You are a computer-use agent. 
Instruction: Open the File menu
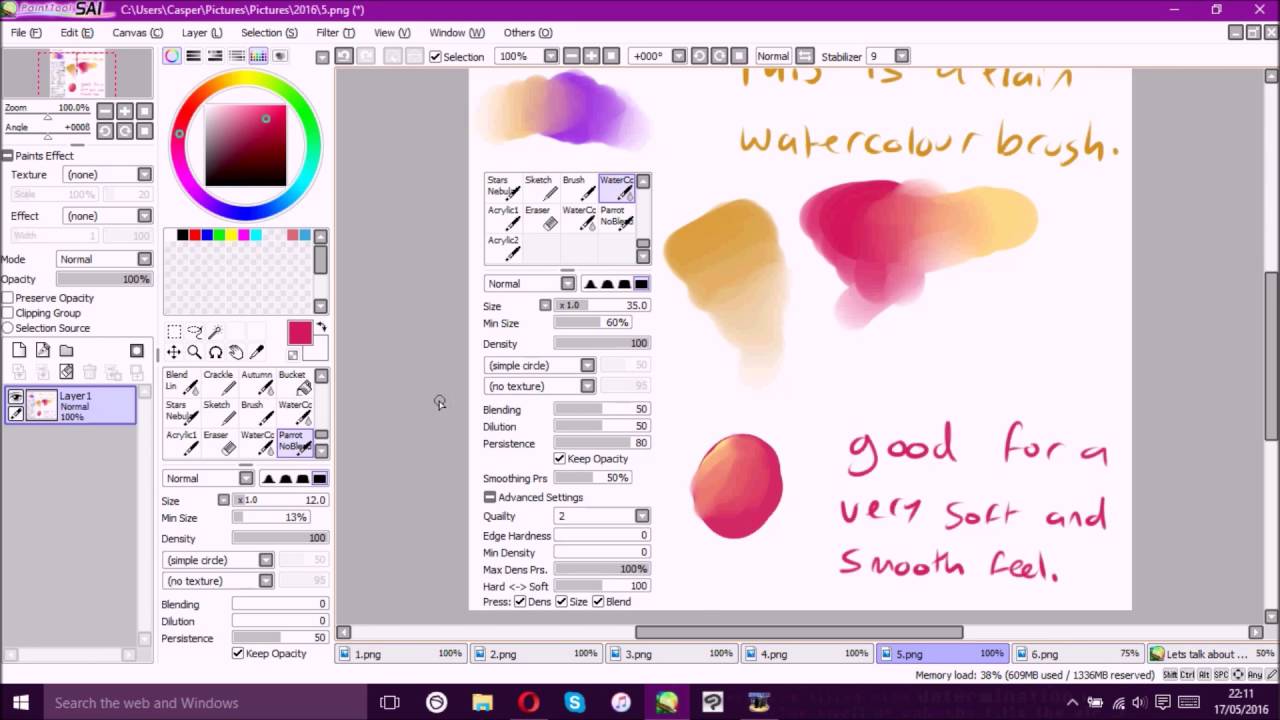pyautogui.click(x=26, y=32)
